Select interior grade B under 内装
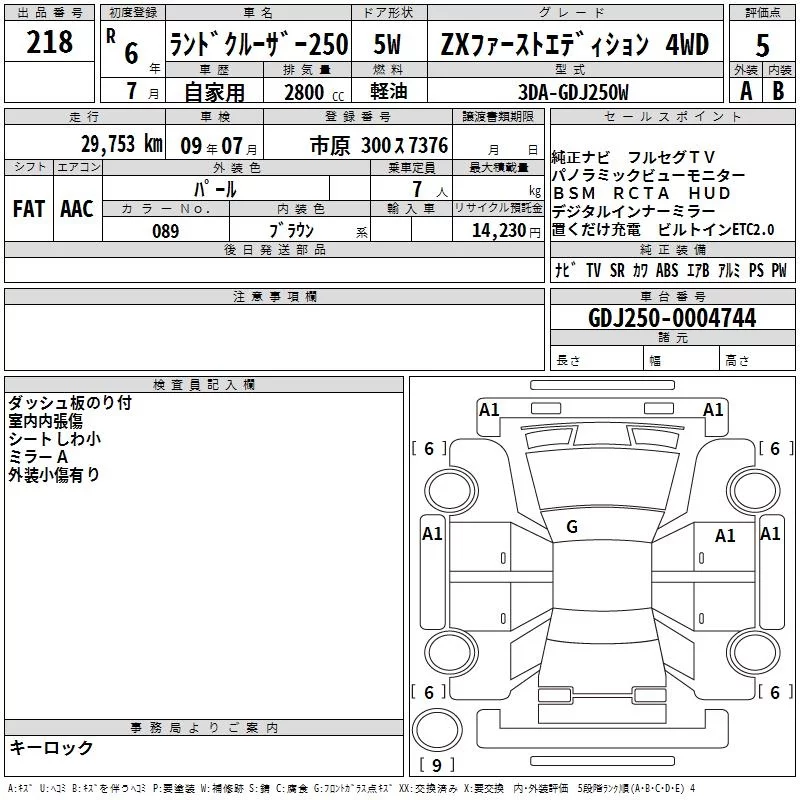Screen dimensions: 800x800 [x=778, y=91]
